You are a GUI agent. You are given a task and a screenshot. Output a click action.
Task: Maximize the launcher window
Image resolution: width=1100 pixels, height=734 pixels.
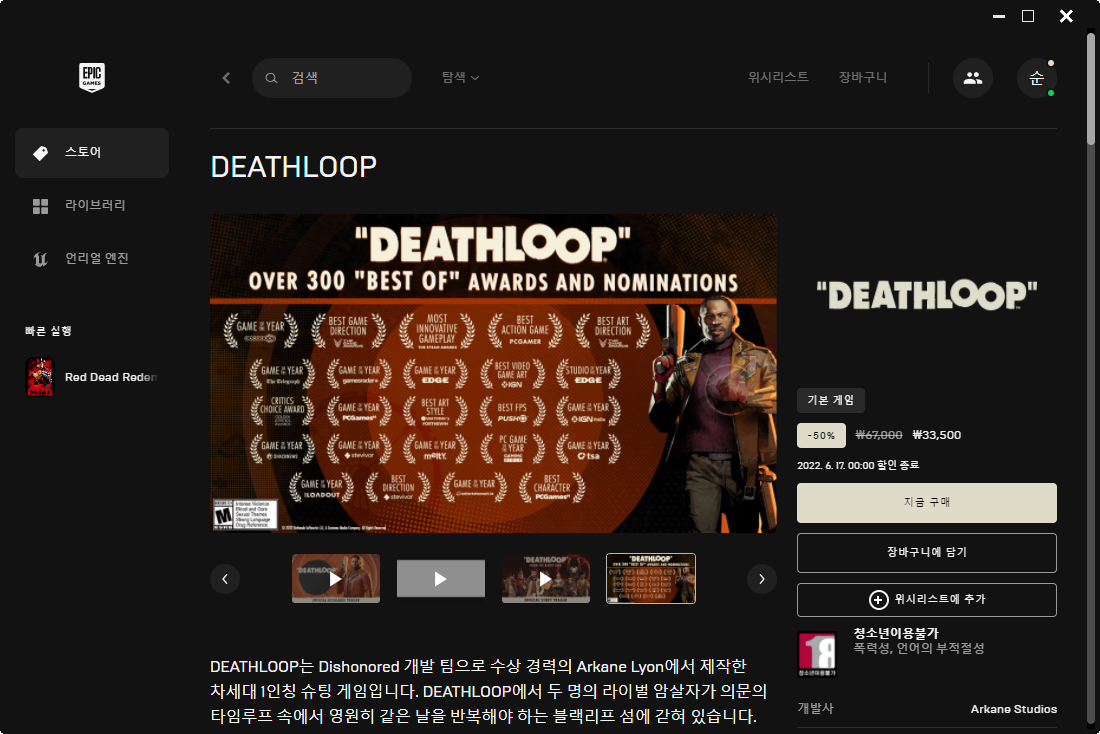(x=1028, y=16)
